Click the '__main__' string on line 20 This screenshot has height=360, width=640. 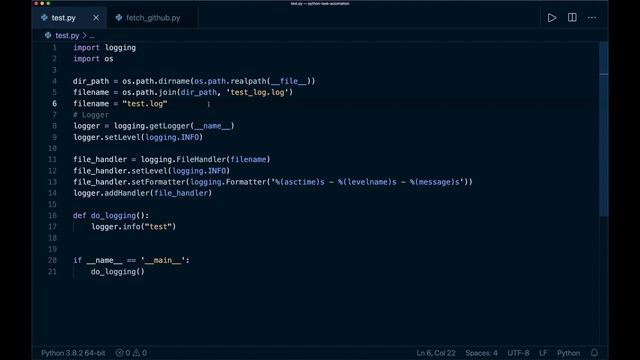[x=163, y=260]
